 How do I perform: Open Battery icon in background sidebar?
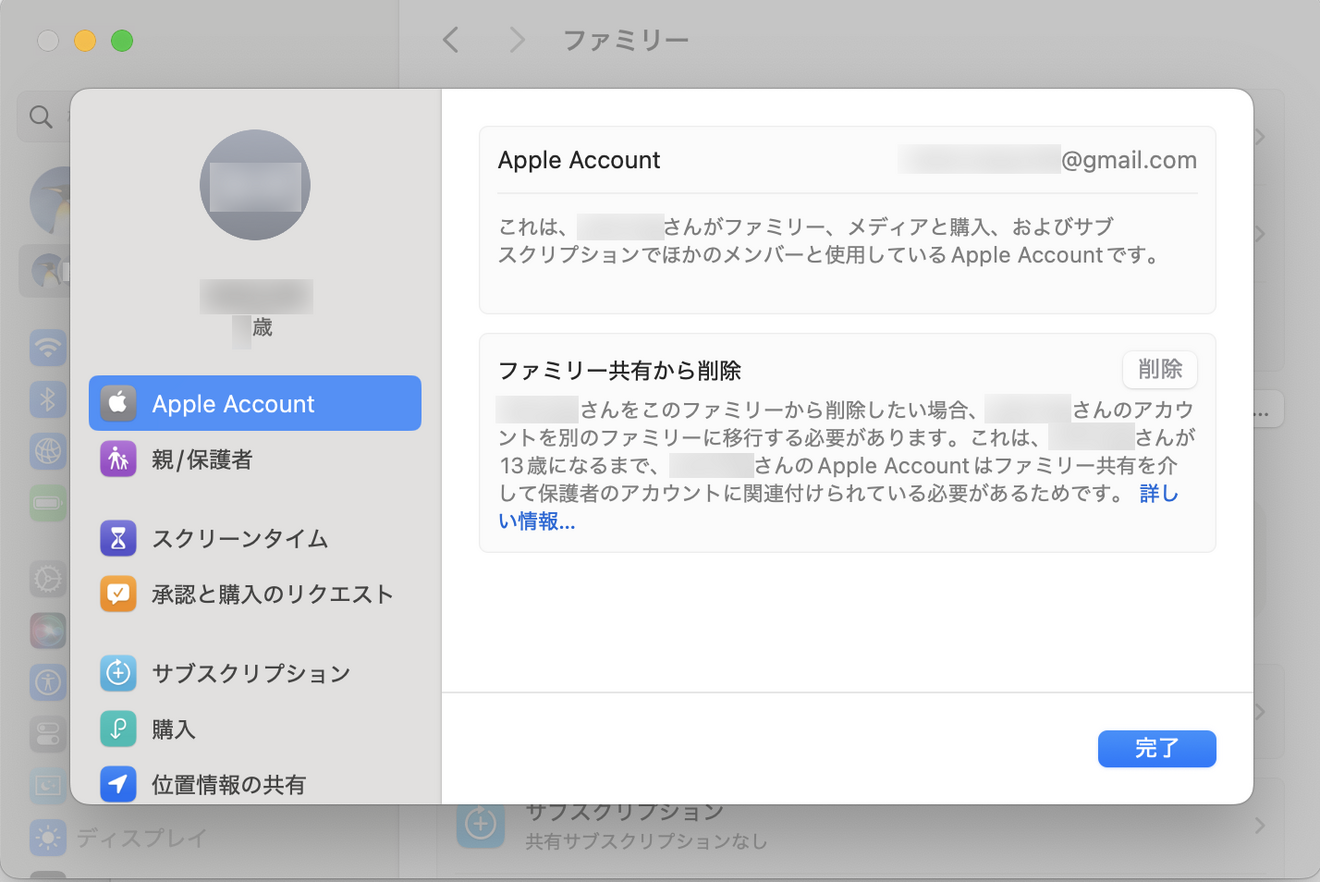point(48,503)
